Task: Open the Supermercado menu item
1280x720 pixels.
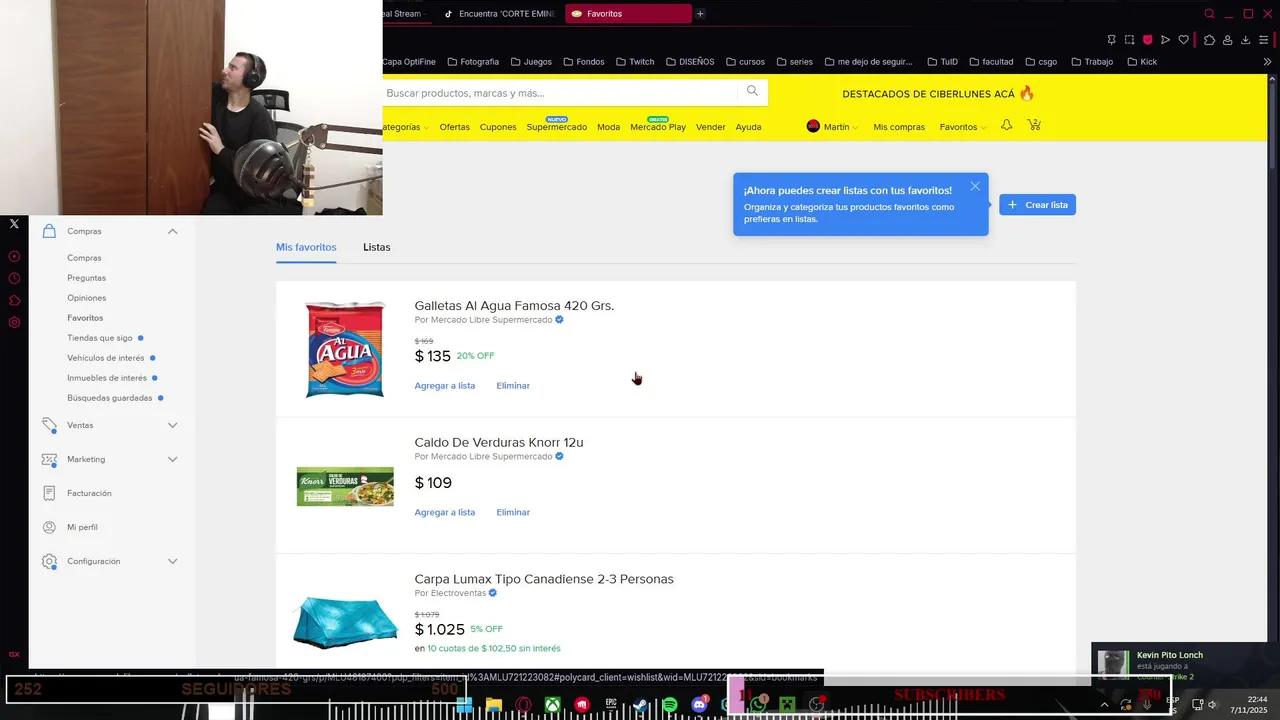Action: click(x=557, y=127)
